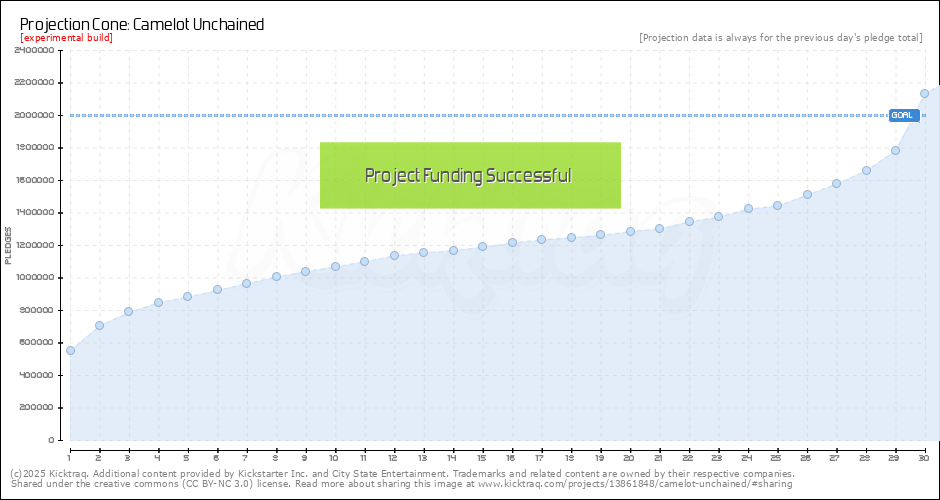Click the red experimental build label

coord(66,38)
